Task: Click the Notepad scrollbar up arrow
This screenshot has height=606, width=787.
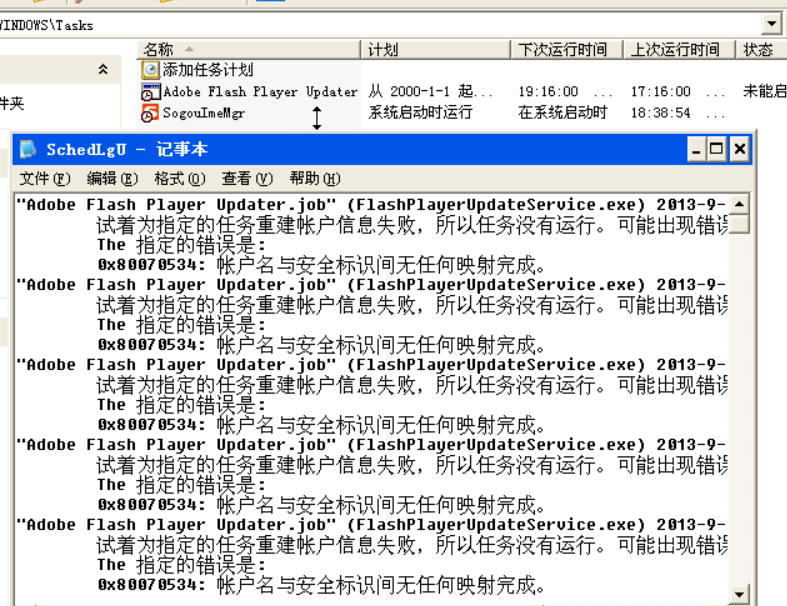Action: pos(739,204)
